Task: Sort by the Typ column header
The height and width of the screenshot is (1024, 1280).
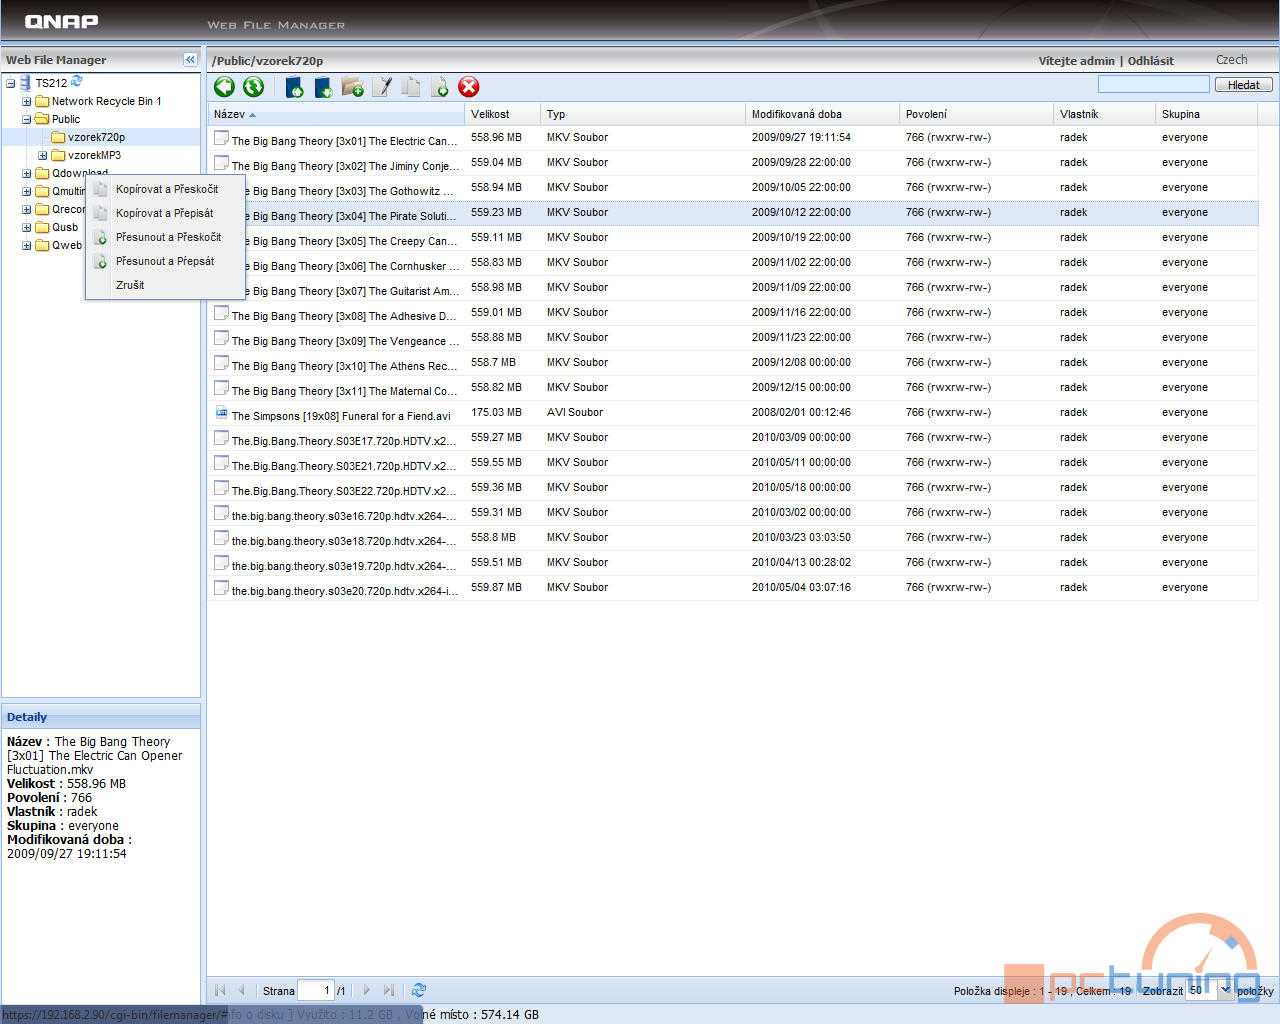Action: [x=643, y=114]
